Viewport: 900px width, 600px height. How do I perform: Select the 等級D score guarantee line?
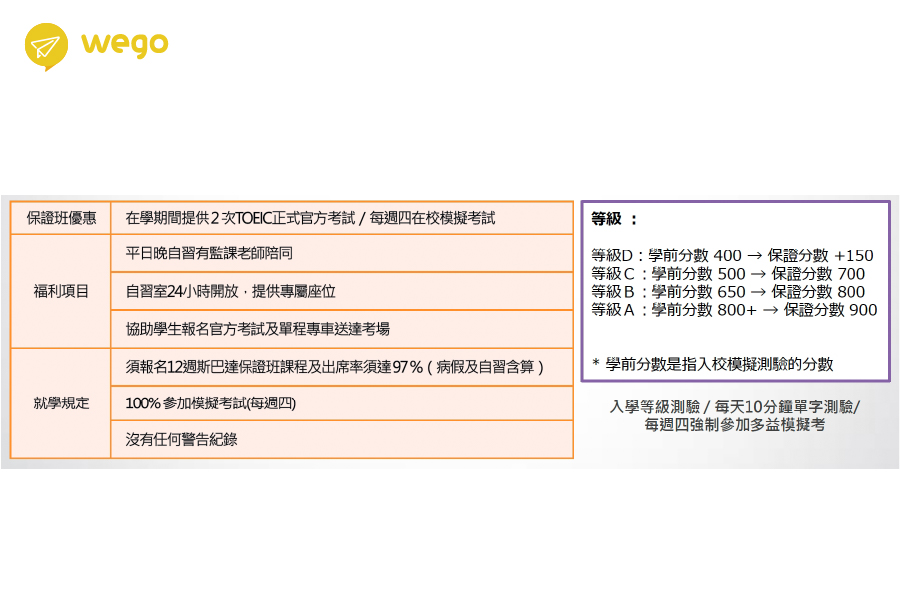tap(732, 256)
